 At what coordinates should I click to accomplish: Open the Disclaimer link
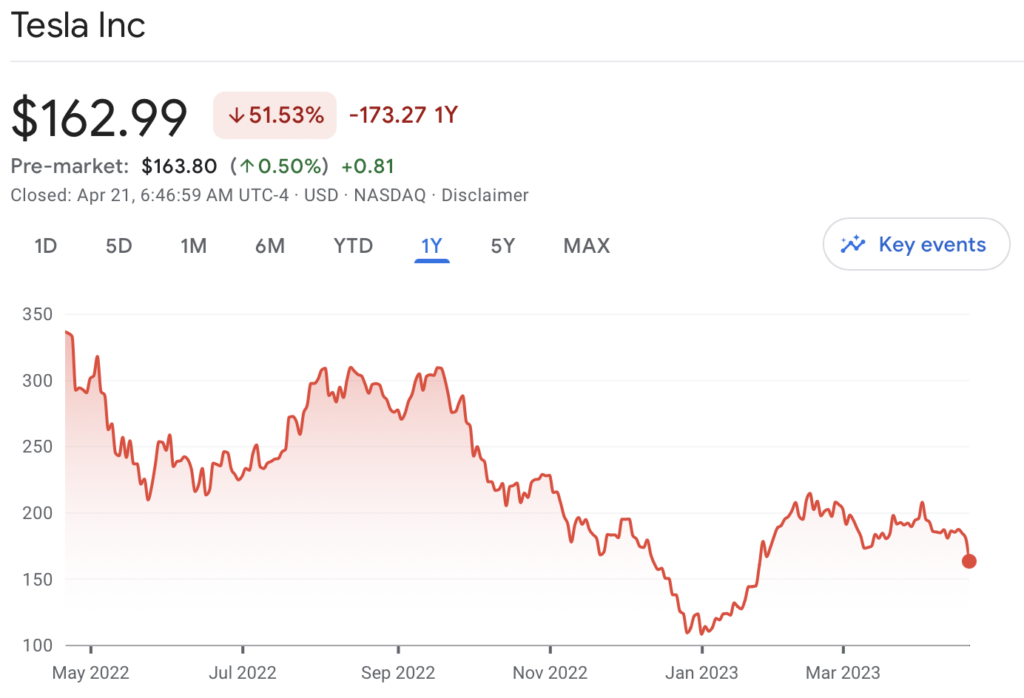pyautogui.click(x=485, y=195)
